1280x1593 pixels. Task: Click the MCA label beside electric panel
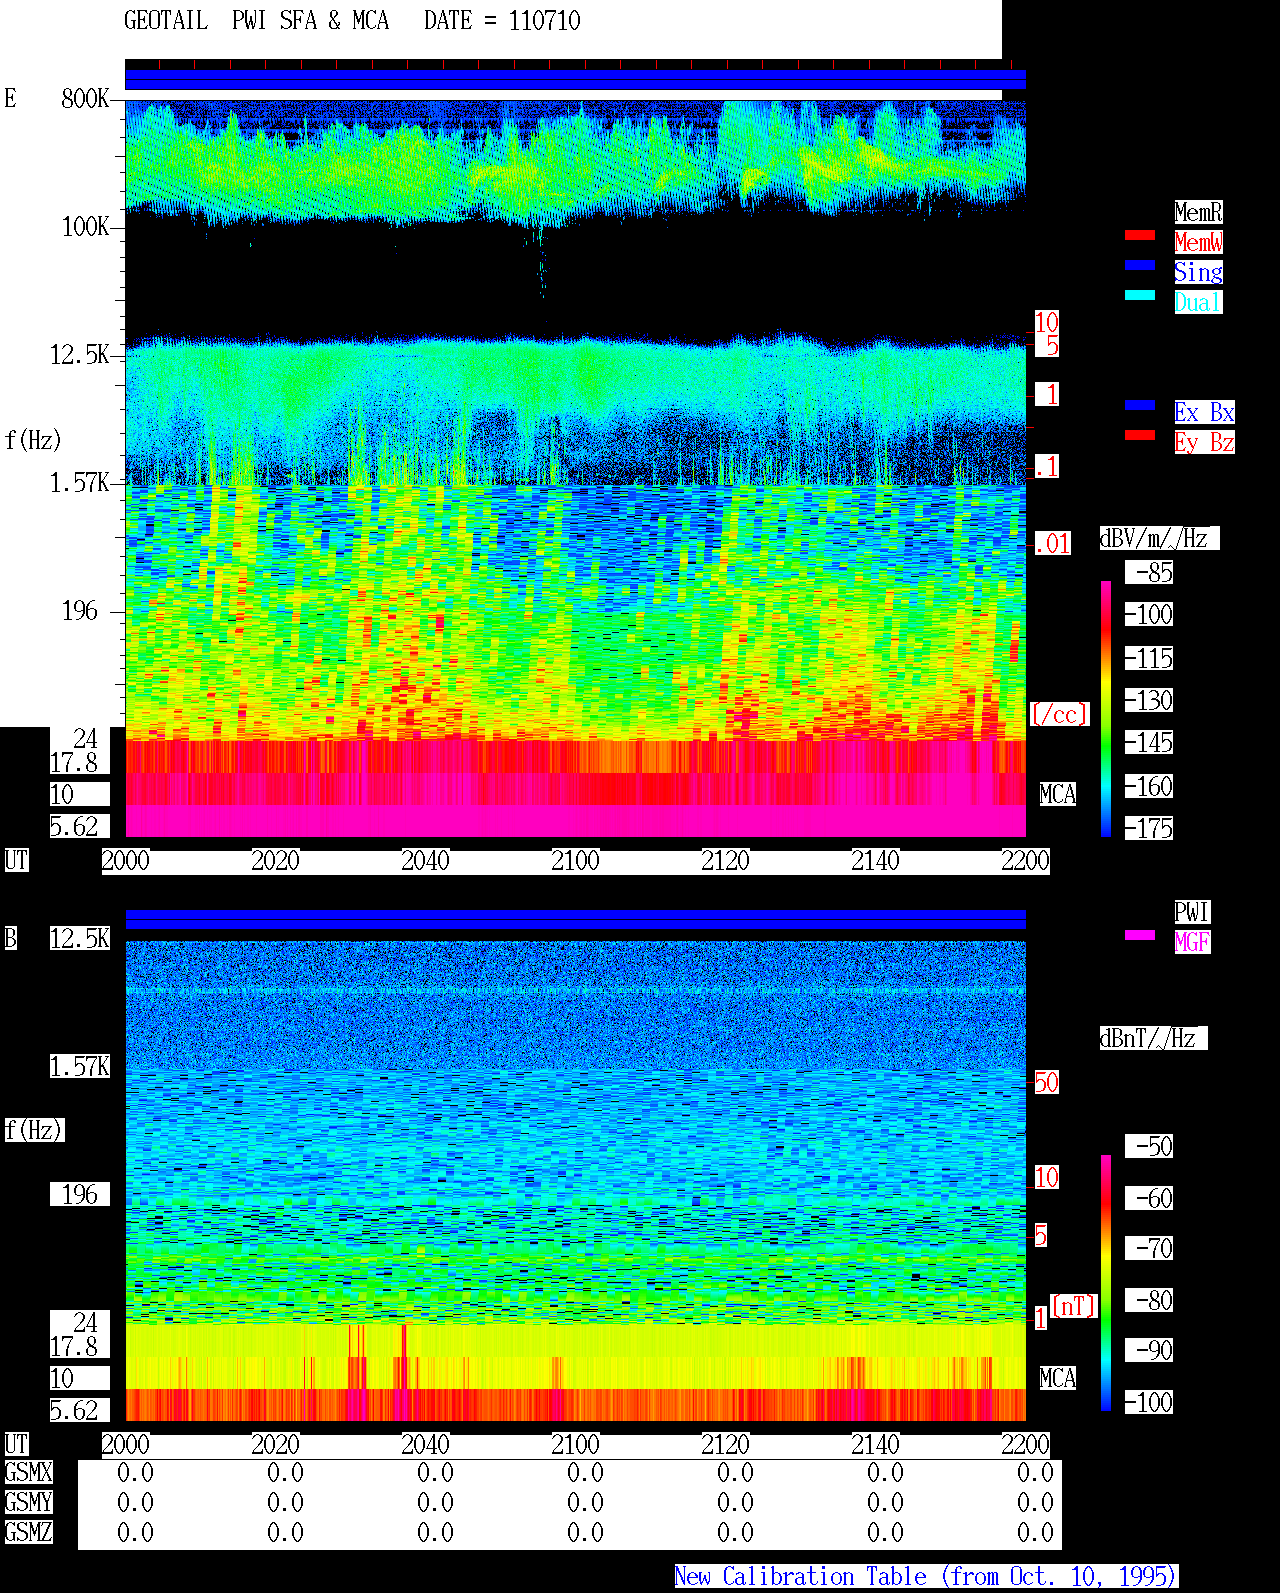tap(1057, 794)
